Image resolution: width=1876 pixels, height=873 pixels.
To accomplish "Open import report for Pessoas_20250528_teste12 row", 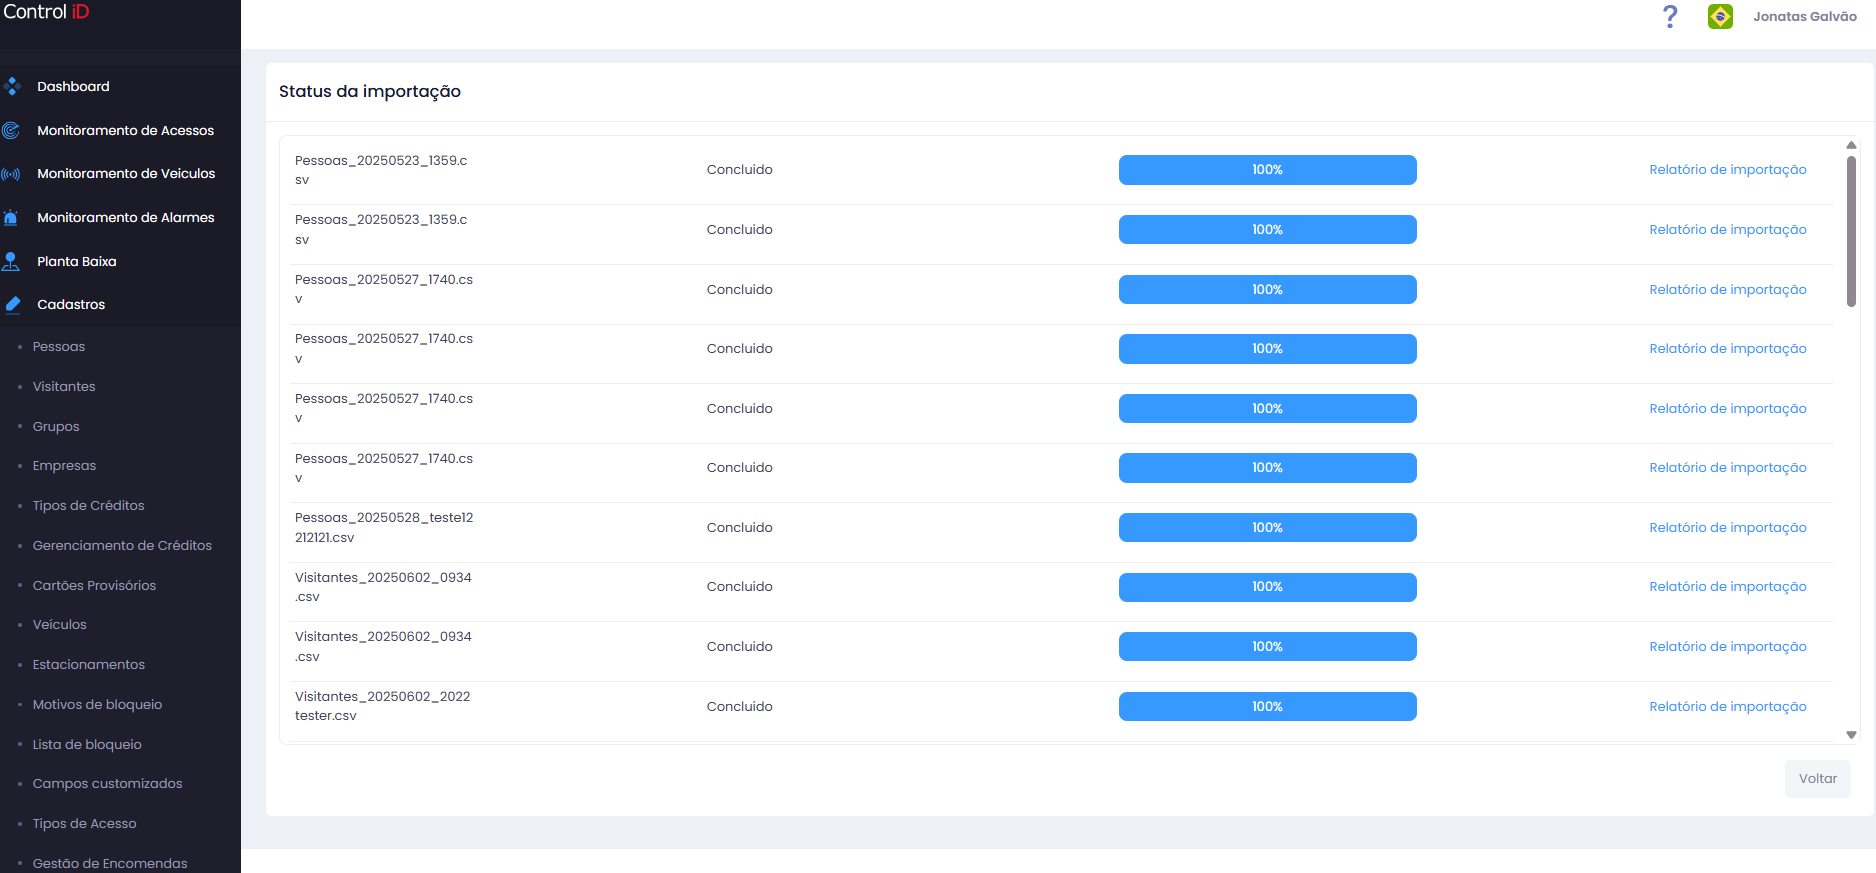I will click(x=1727, y=528).
